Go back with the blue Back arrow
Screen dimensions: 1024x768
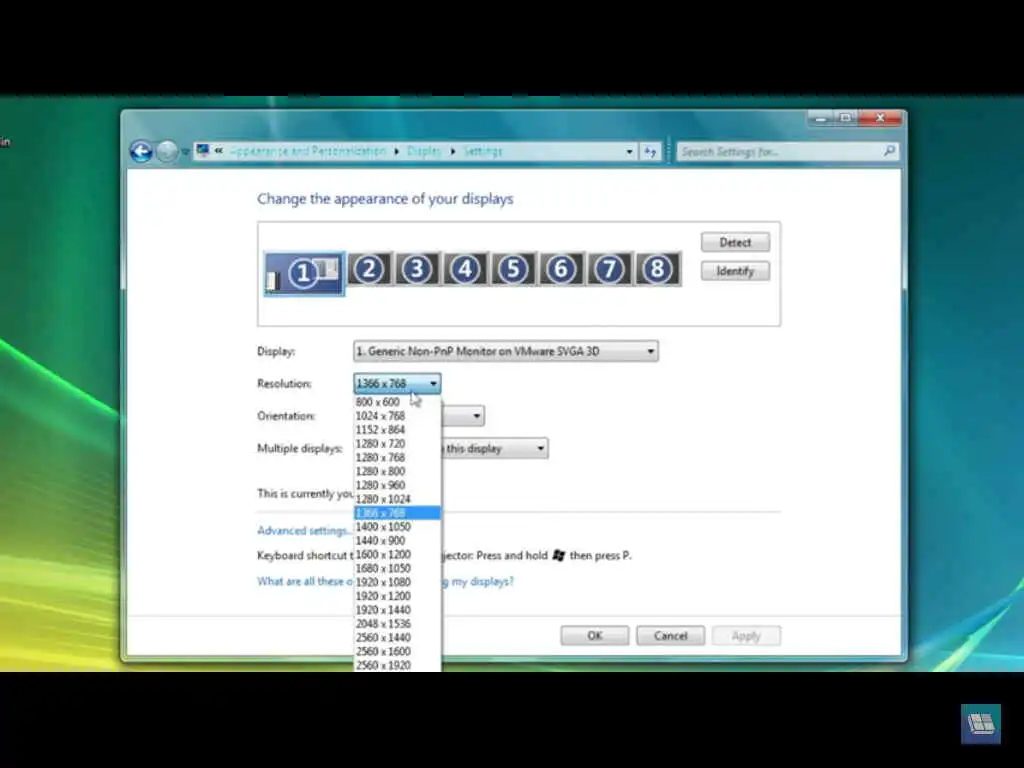[x=141, y=152]
